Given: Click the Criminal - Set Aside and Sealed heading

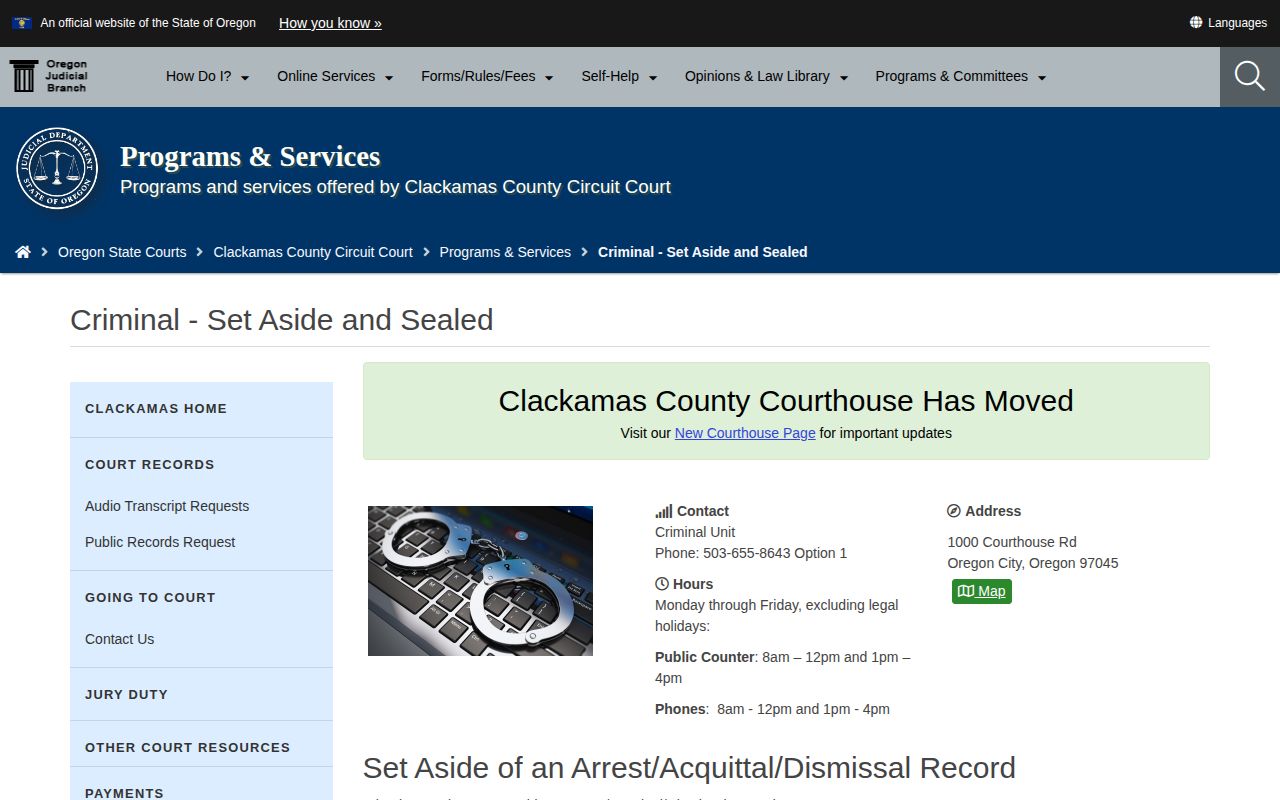Looking at the screenshot, I should point(282,320).
